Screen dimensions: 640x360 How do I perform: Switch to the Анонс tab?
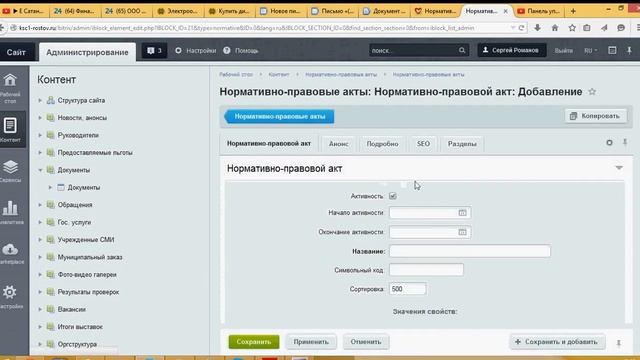(338, 144)
